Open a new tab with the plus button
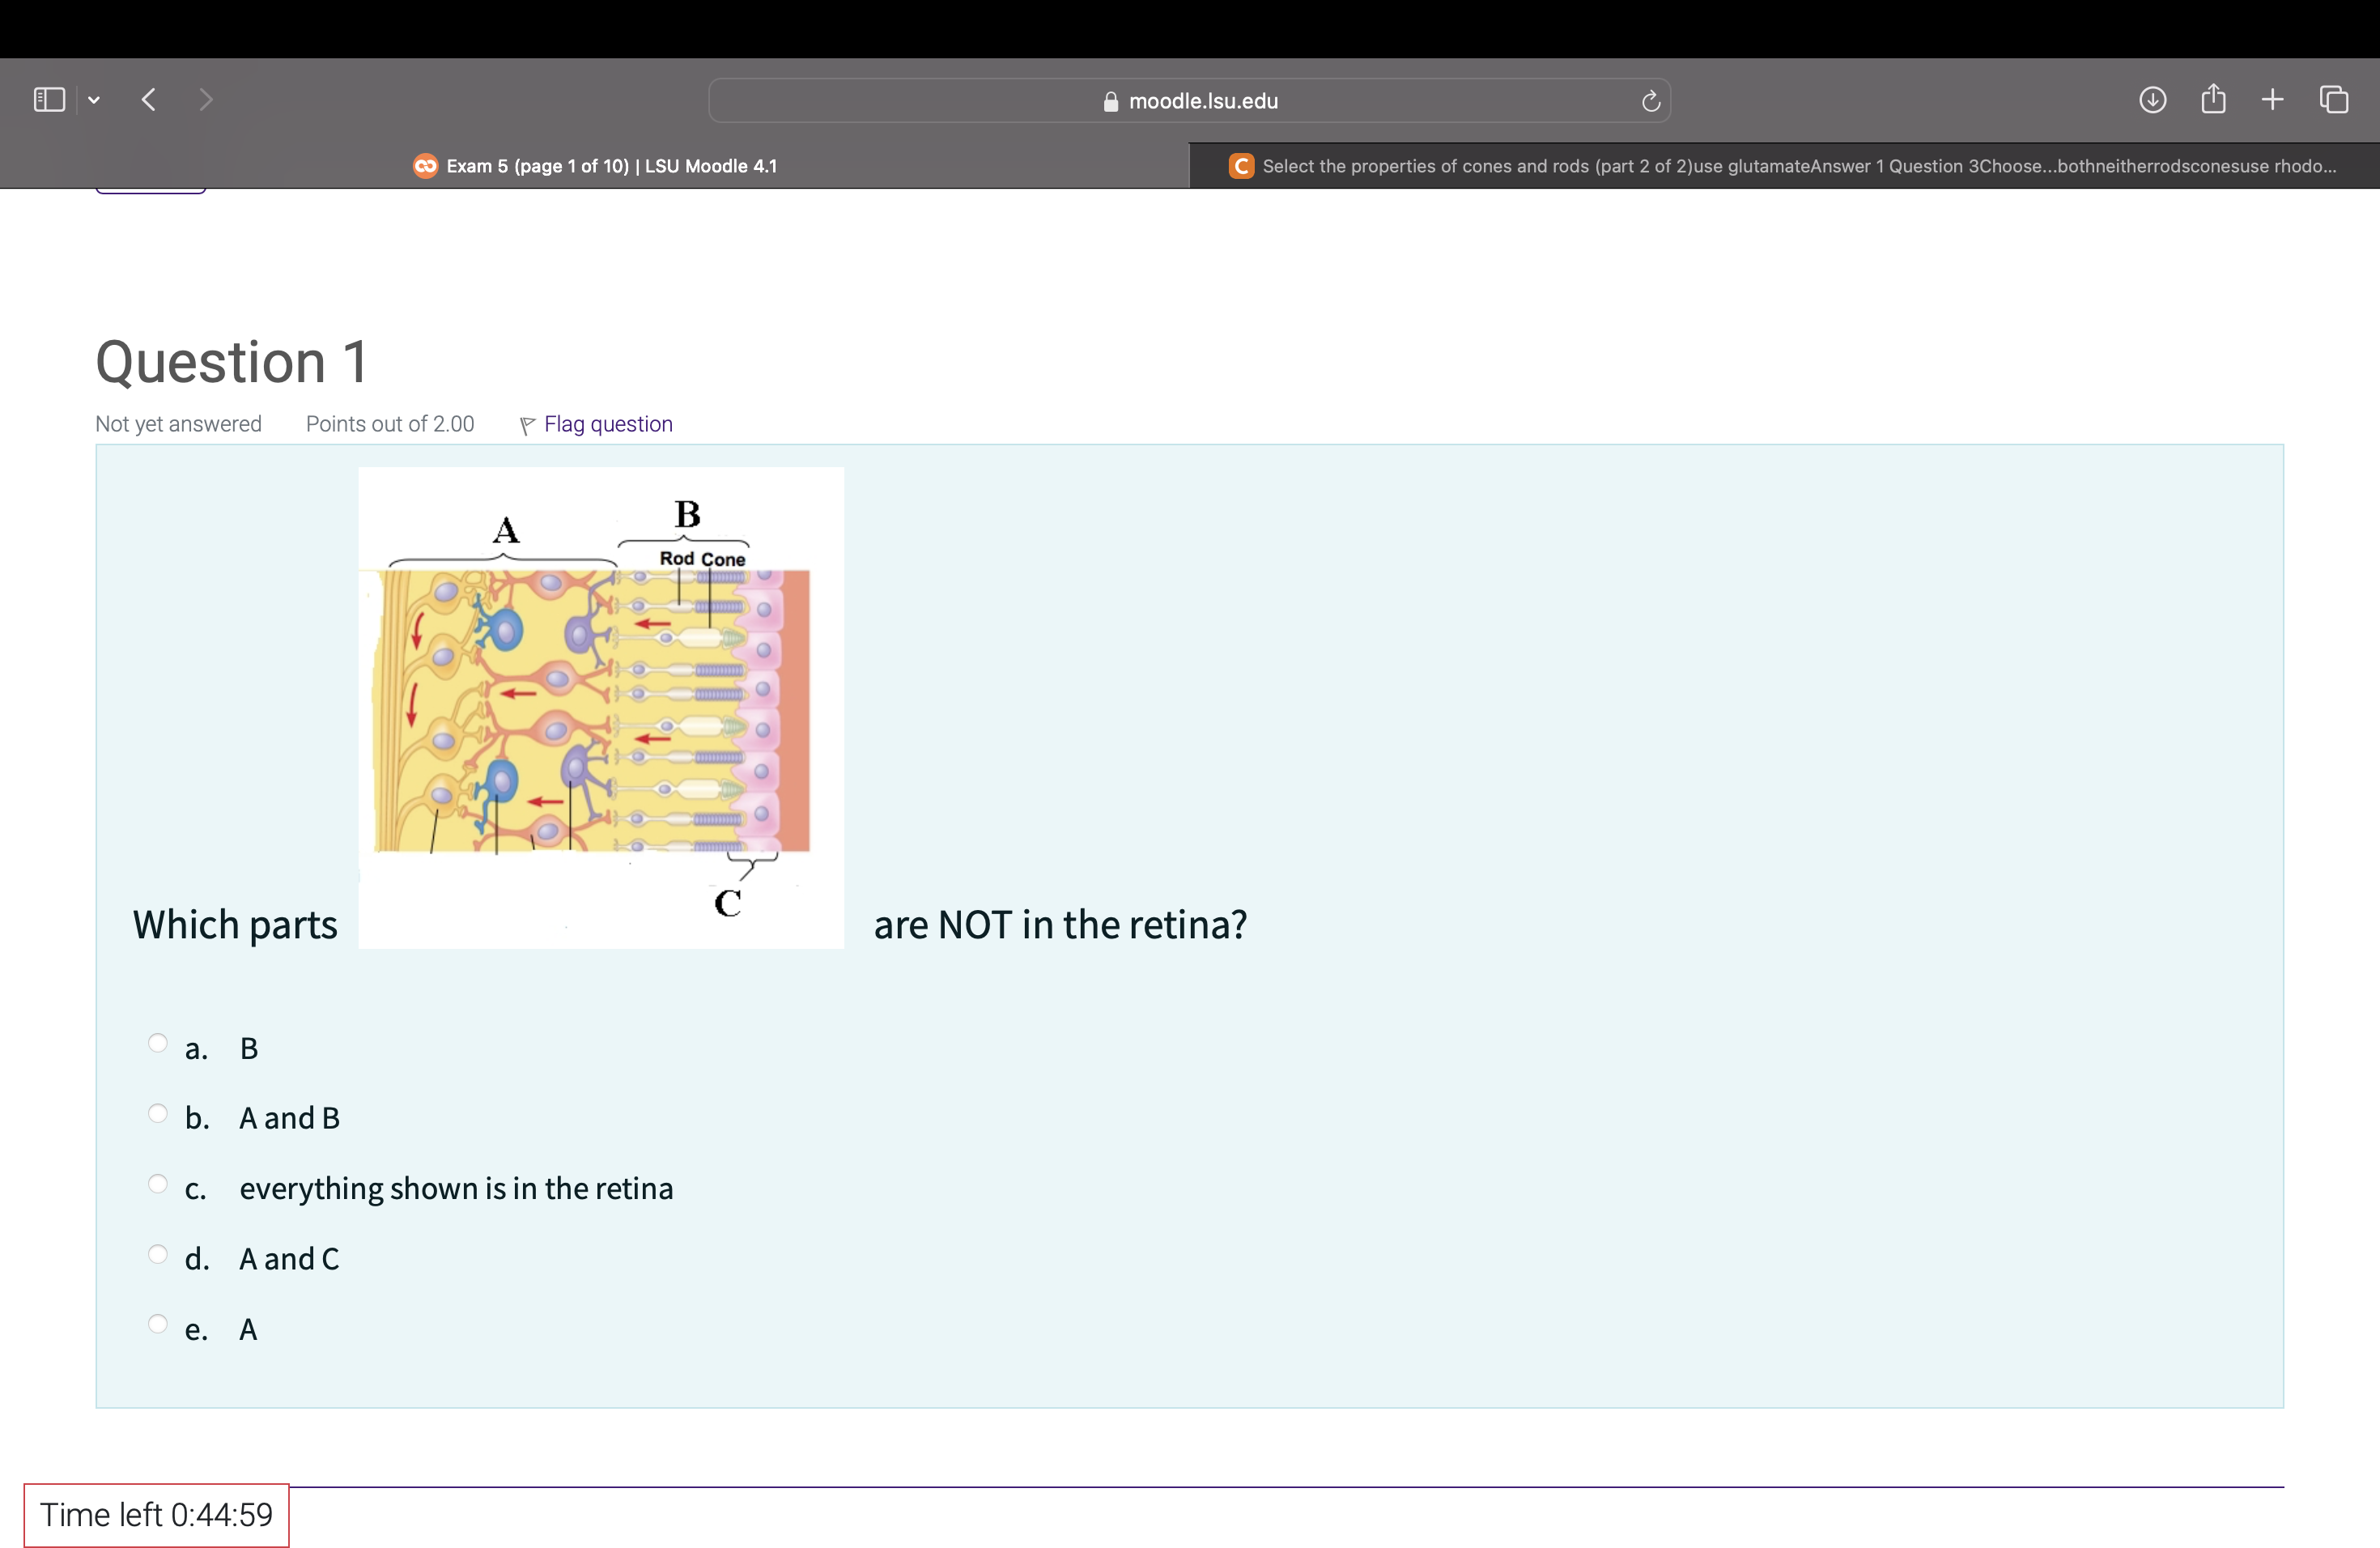2380x1548 pixels. click(x=2272, y=99)
